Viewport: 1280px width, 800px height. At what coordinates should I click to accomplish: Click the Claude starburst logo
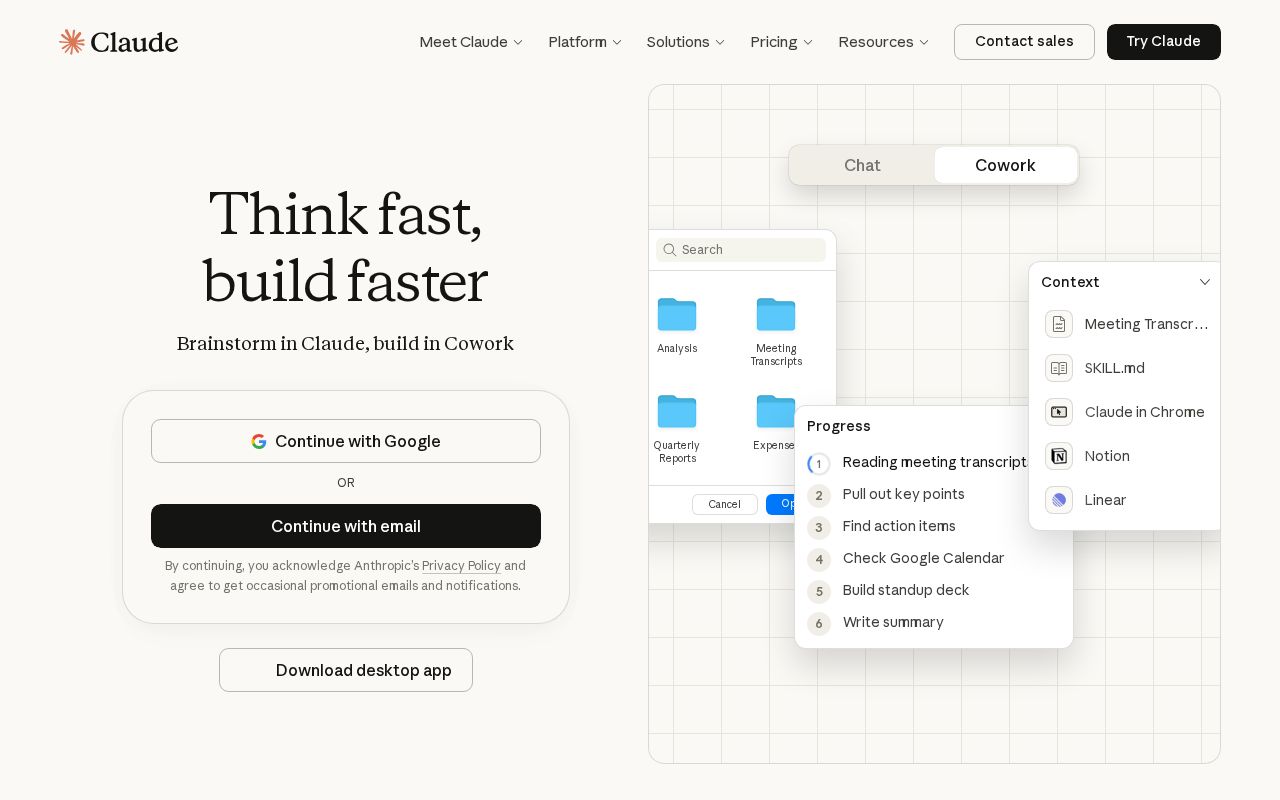tap(72, 42)
